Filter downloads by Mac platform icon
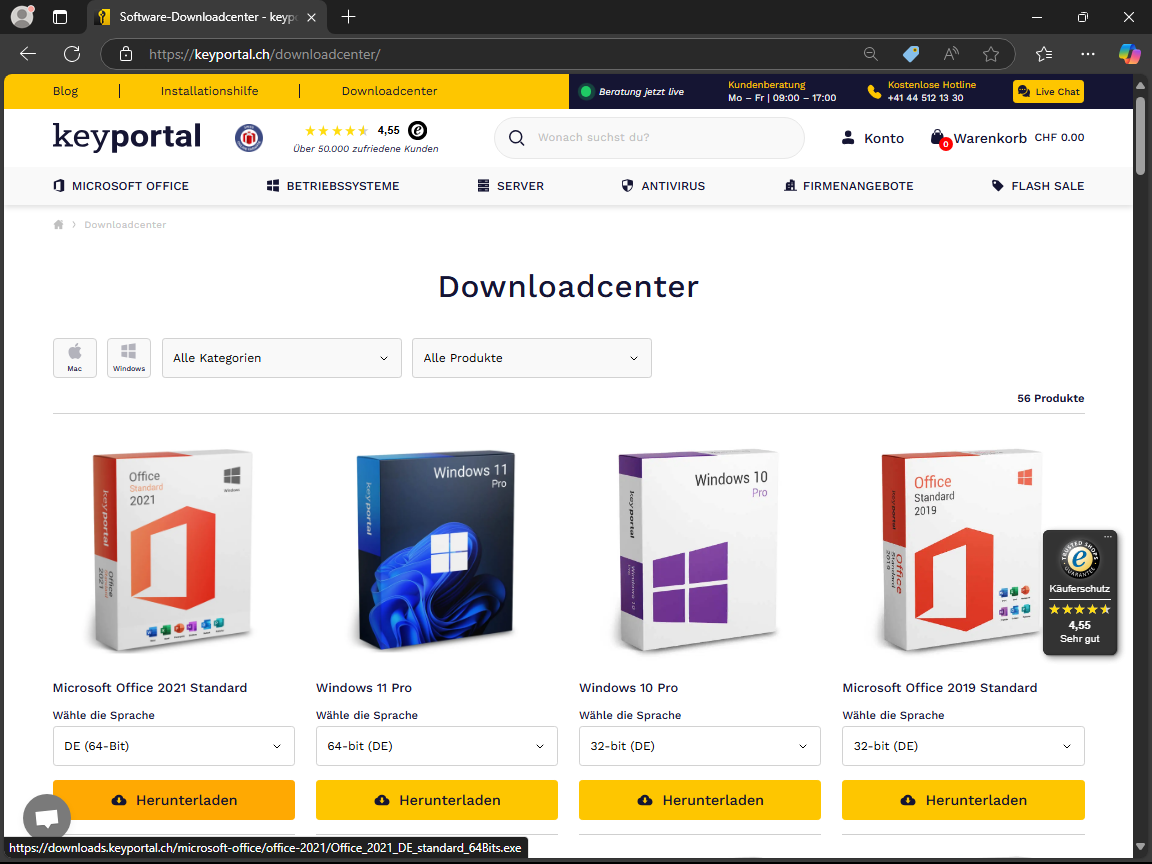1152x864 pixels. tap(75, 357)
